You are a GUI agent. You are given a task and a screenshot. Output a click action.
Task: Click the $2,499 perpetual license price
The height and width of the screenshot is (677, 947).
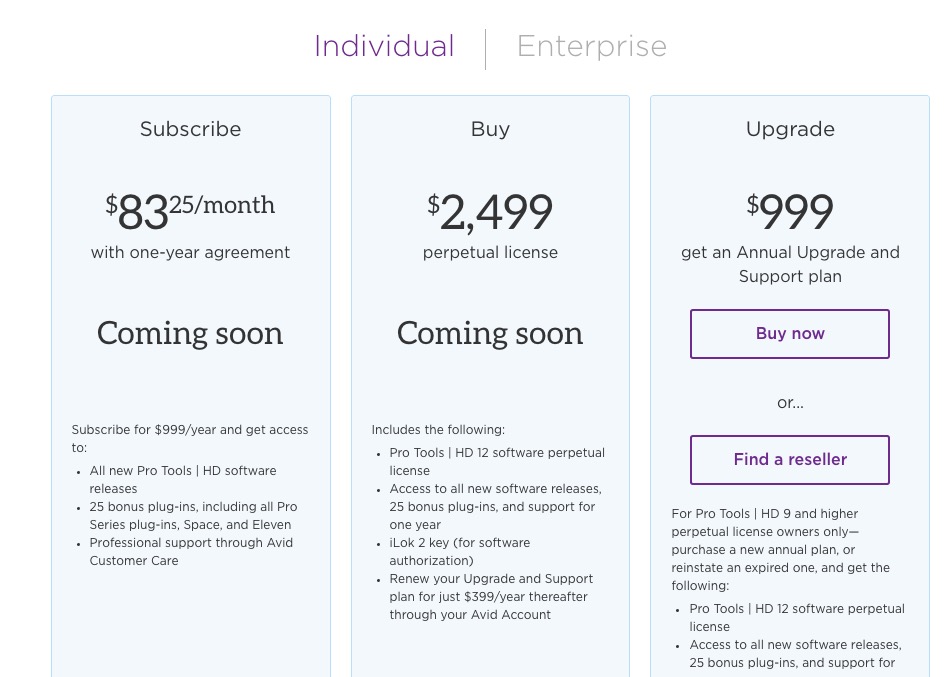490,211
